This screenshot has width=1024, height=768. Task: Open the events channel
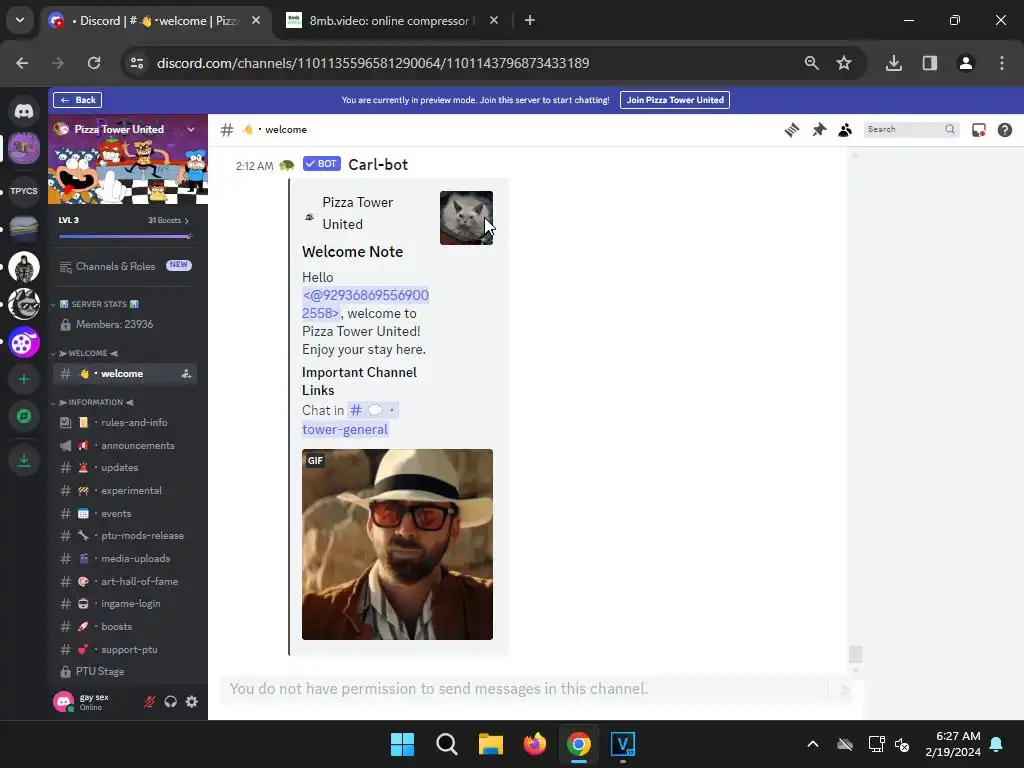pos(125,513)
